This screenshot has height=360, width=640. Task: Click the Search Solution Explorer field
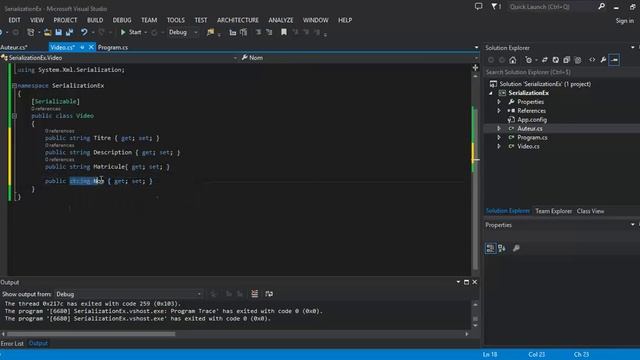562,72
